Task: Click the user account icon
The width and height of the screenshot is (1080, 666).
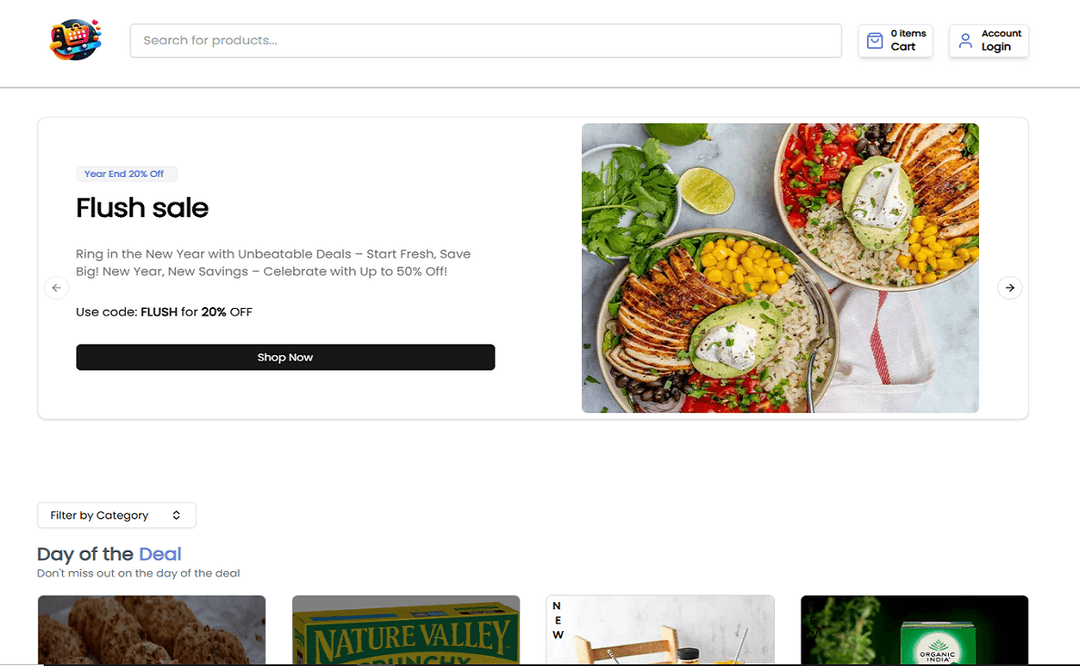Action: pos(965,41)
